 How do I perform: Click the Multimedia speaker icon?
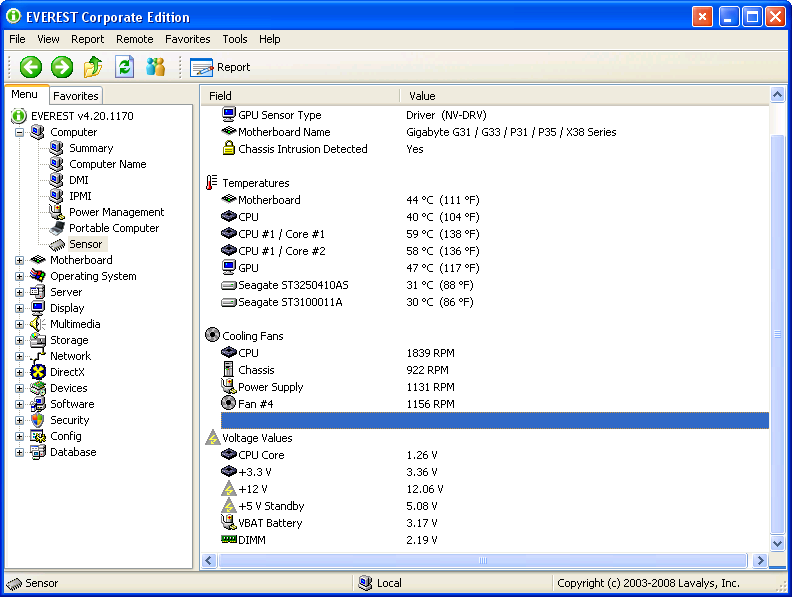pyautogui.click(x=37, y=324)
